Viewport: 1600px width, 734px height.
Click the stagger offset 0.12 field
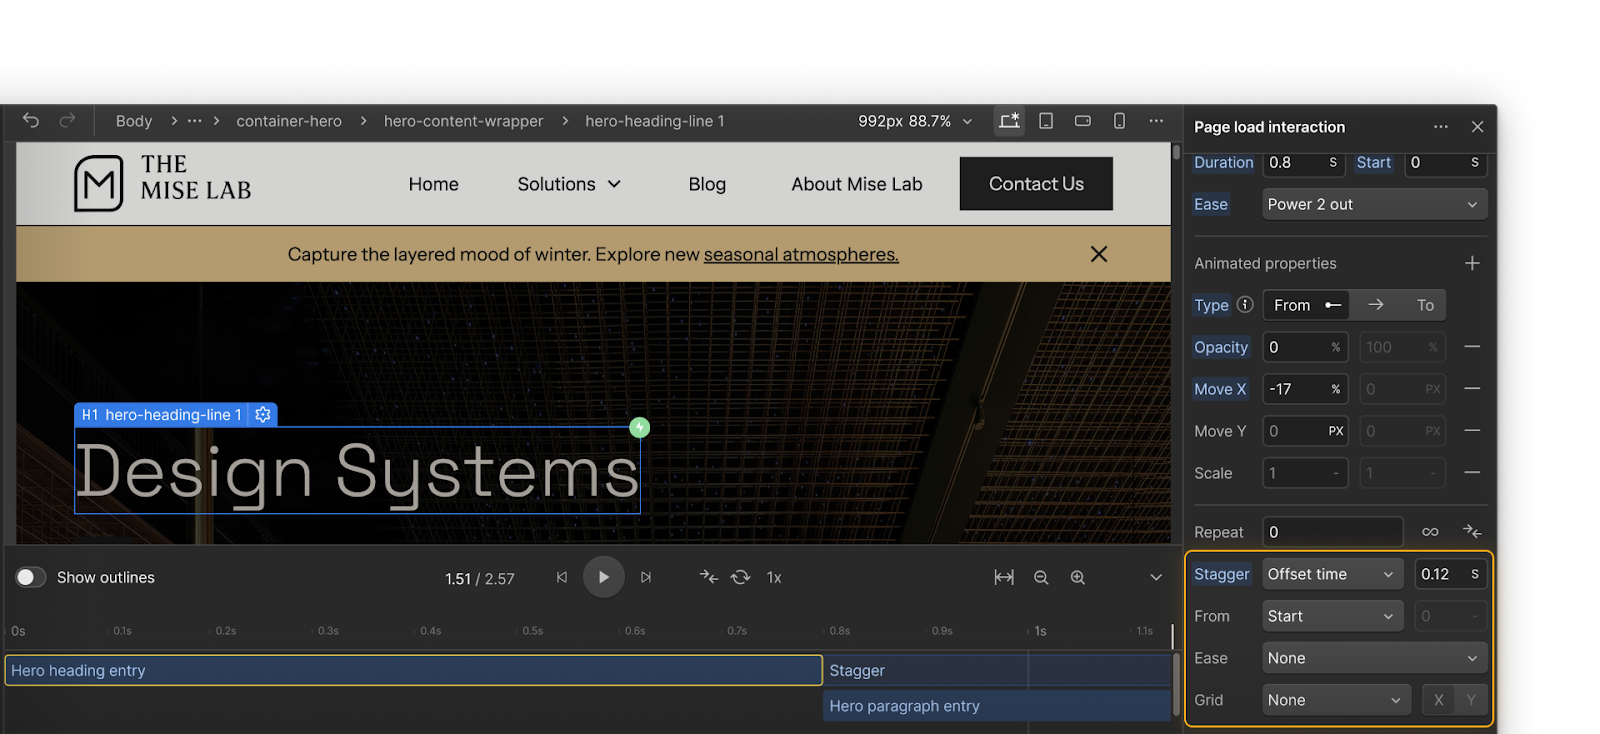[x=1451, y=574]
